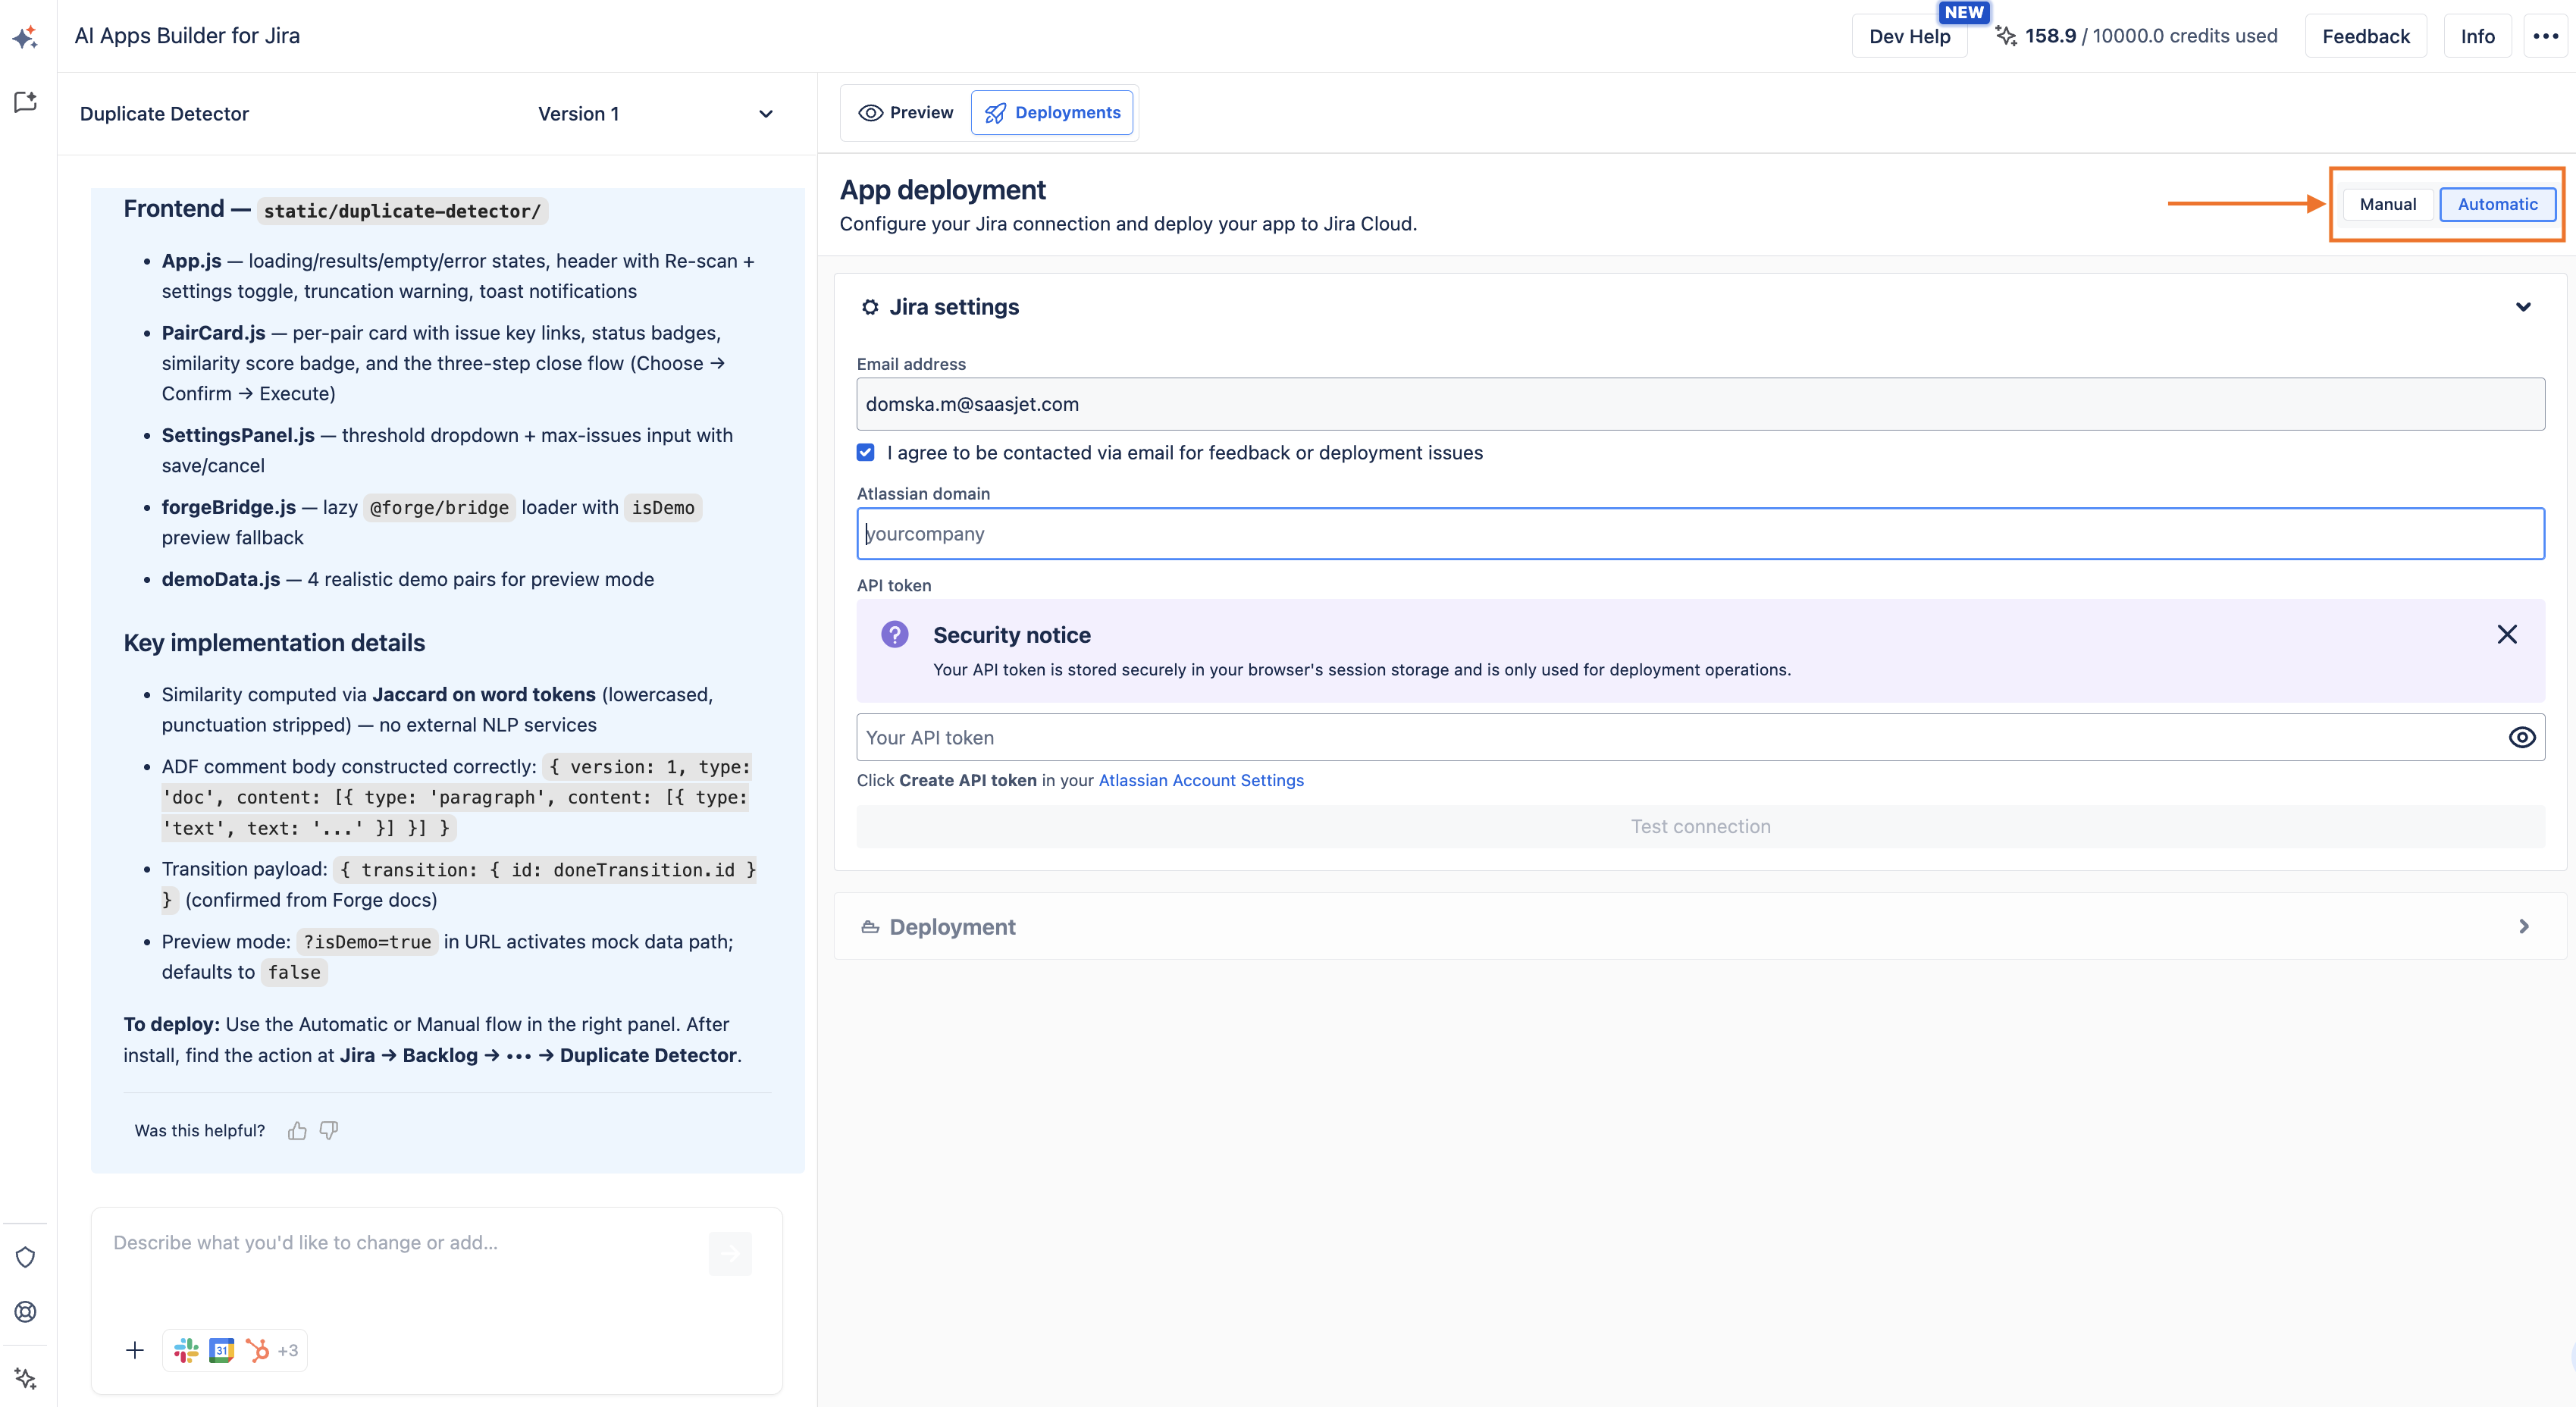The height and width of the screenshot is (1407, 2576).
Task: Click the plus attachment icon in chat box
Action: tap(135, 1350)
